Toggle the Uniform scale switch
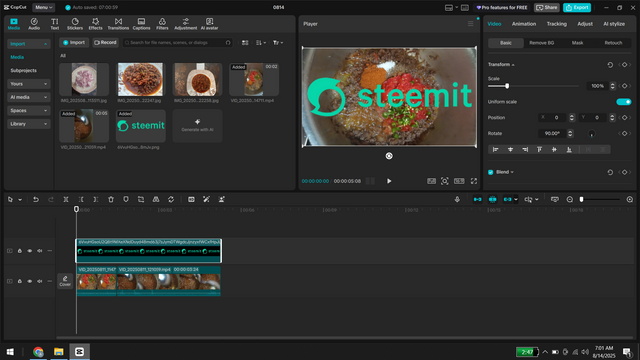The height and width of the screenshot is (360, 640). coord(623,102)
